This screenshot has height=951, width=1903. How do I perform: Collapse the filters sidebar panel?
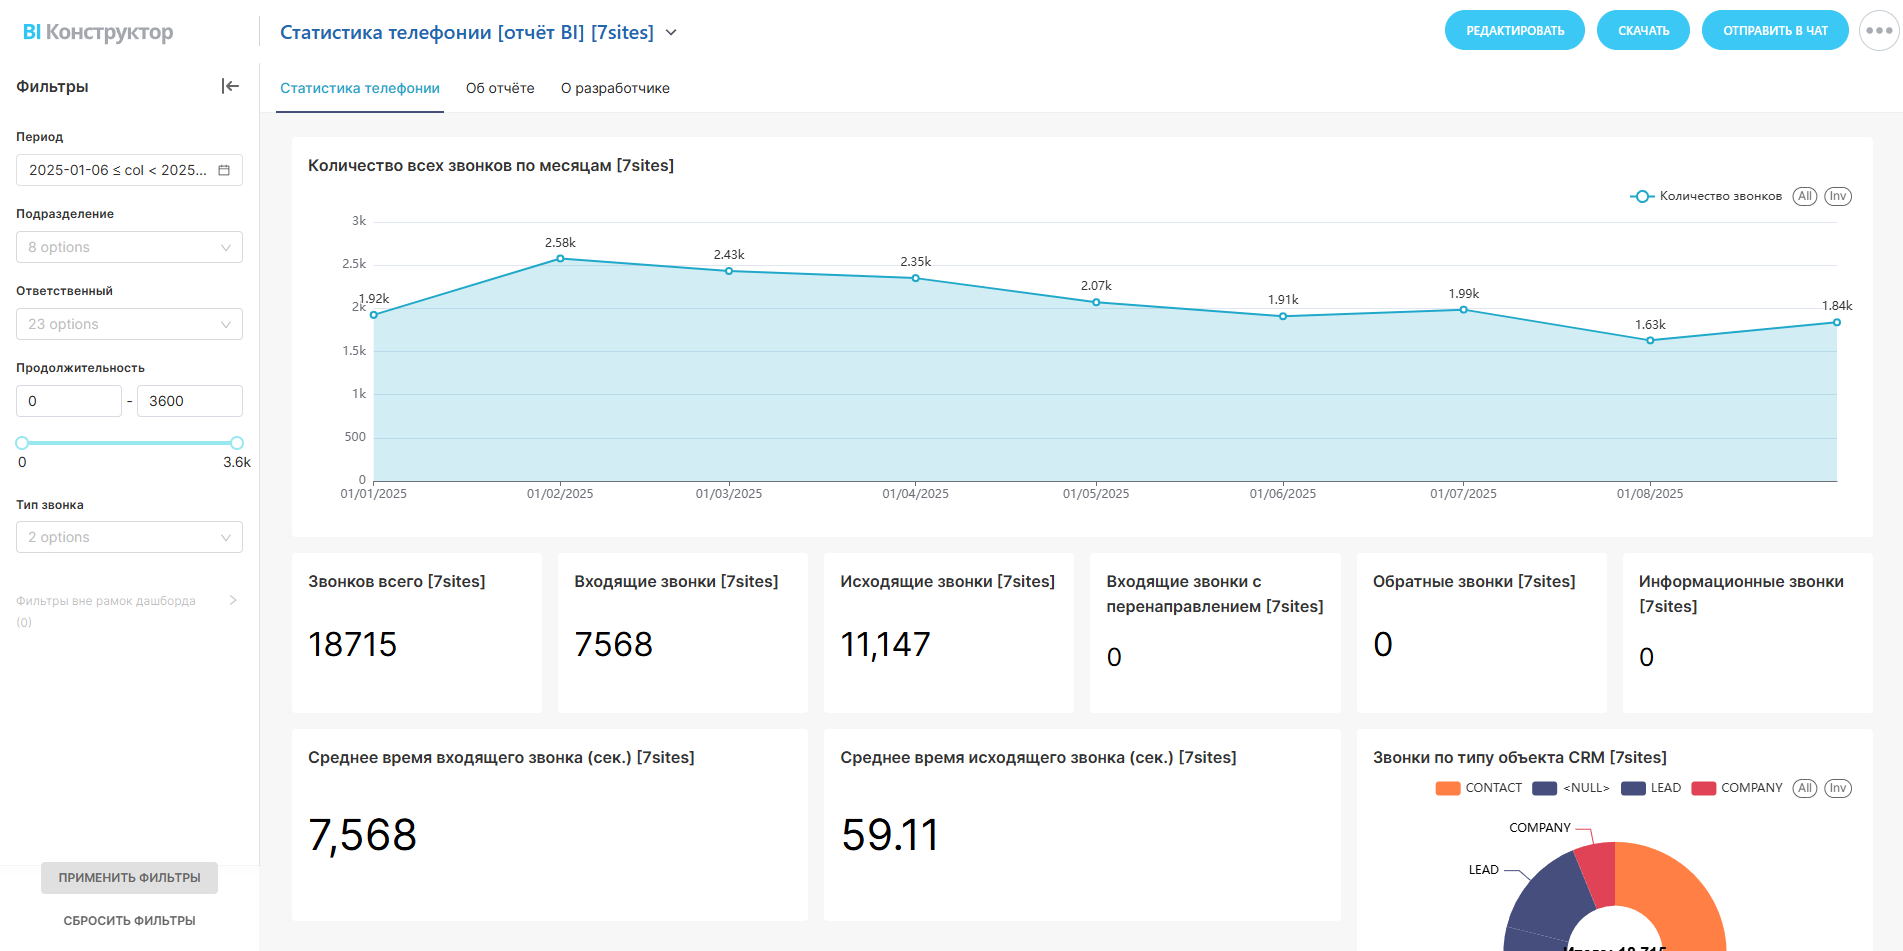pyautogui.click(x=230, y=86)
